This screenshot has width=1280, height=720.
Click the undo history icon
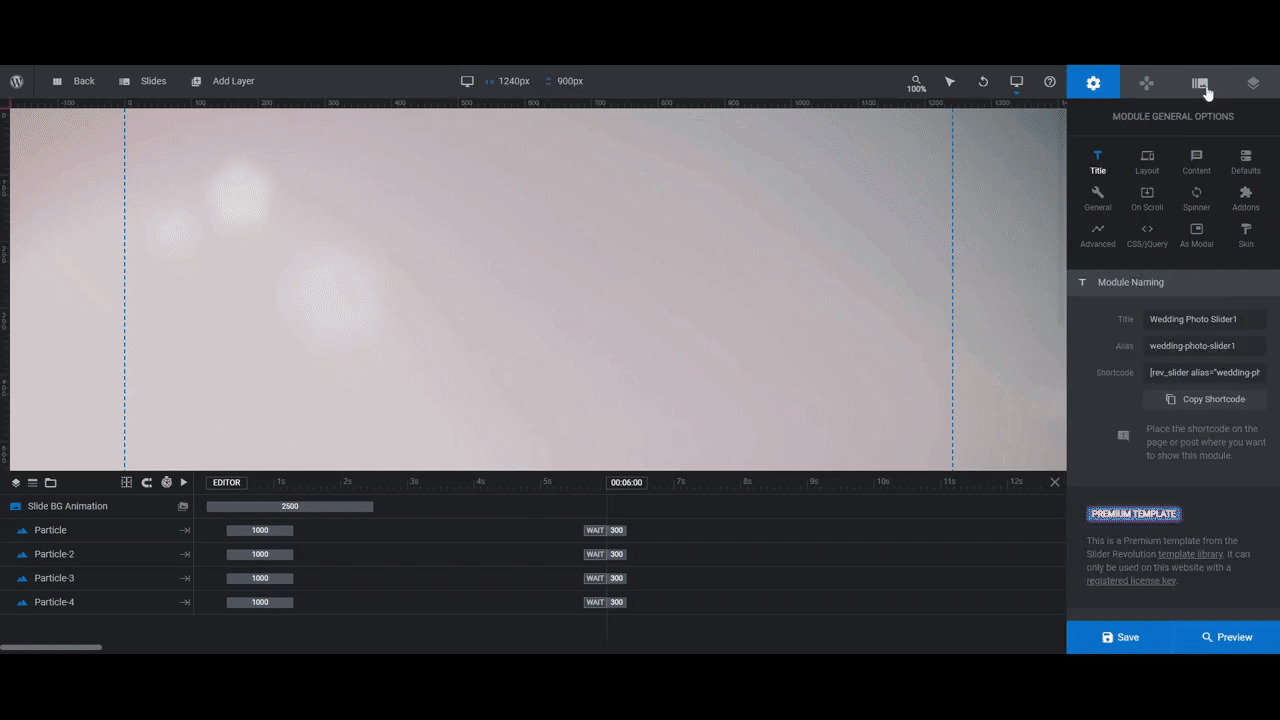983,81
